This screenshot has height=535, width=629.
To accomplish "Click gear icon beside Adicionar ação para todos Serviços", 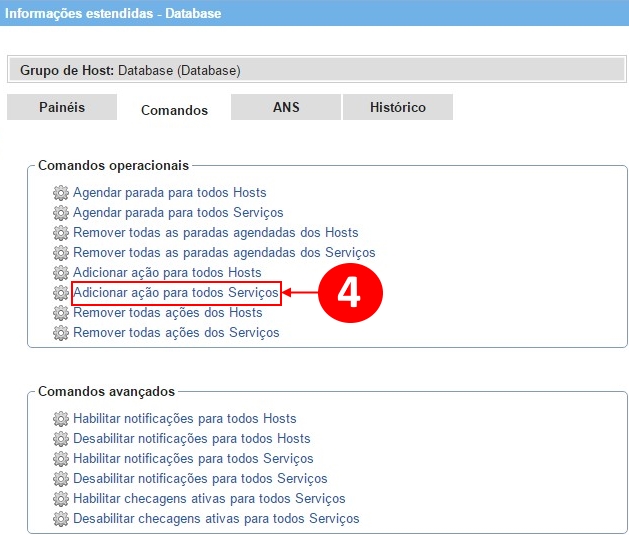I will click(x=61, y=292).
